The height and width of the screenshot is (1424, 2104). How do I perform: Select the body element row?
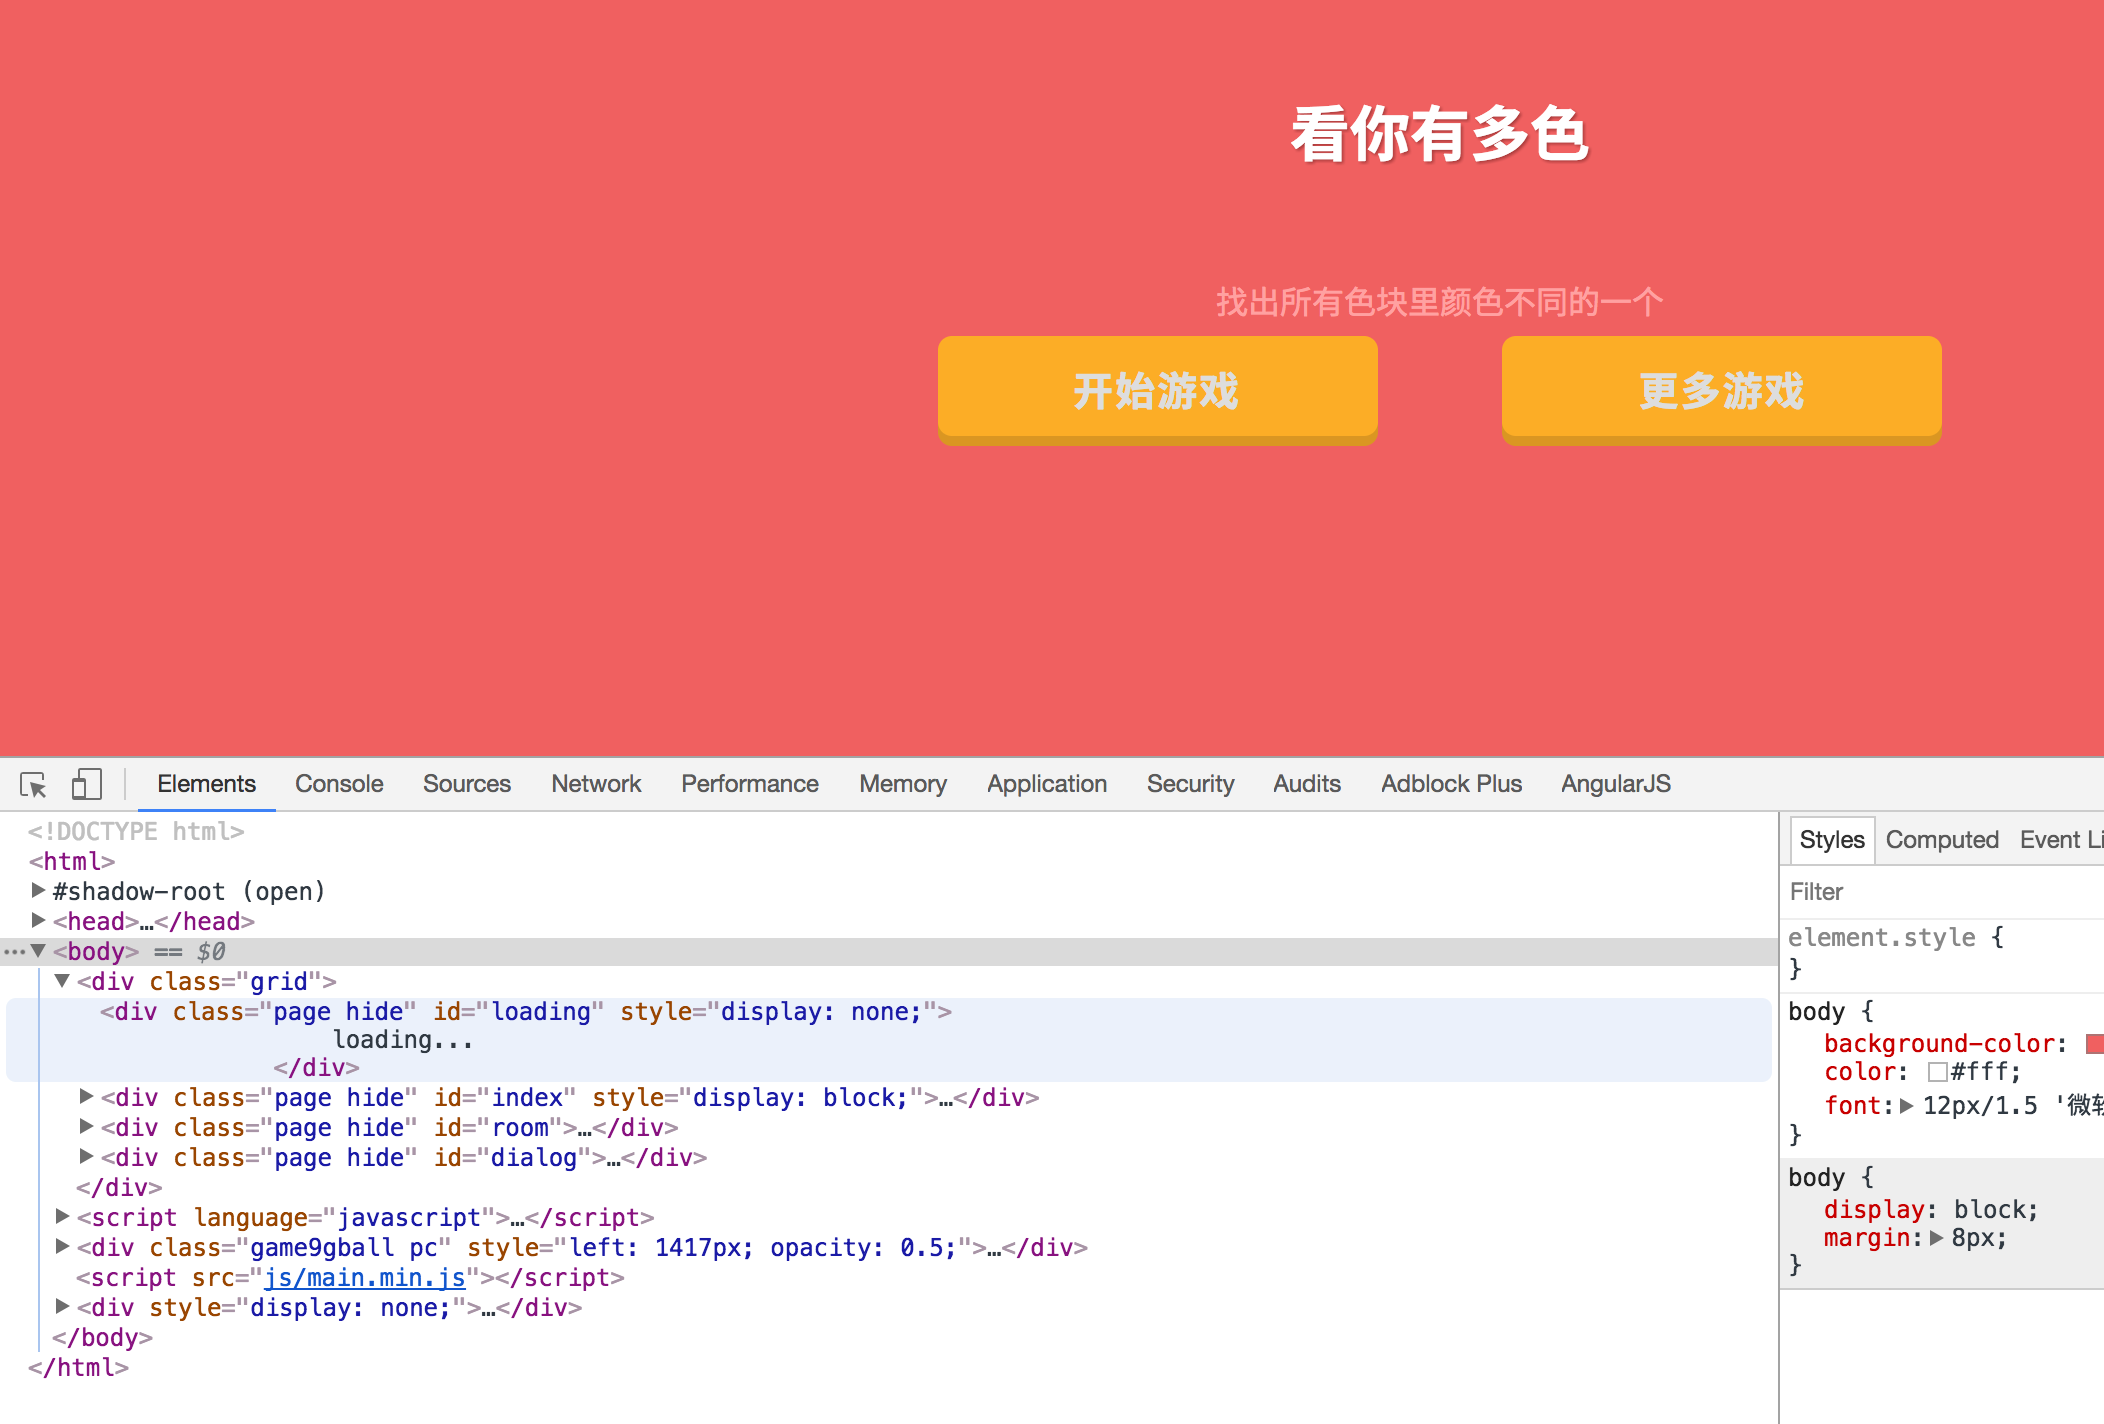[x=96, y=951]
